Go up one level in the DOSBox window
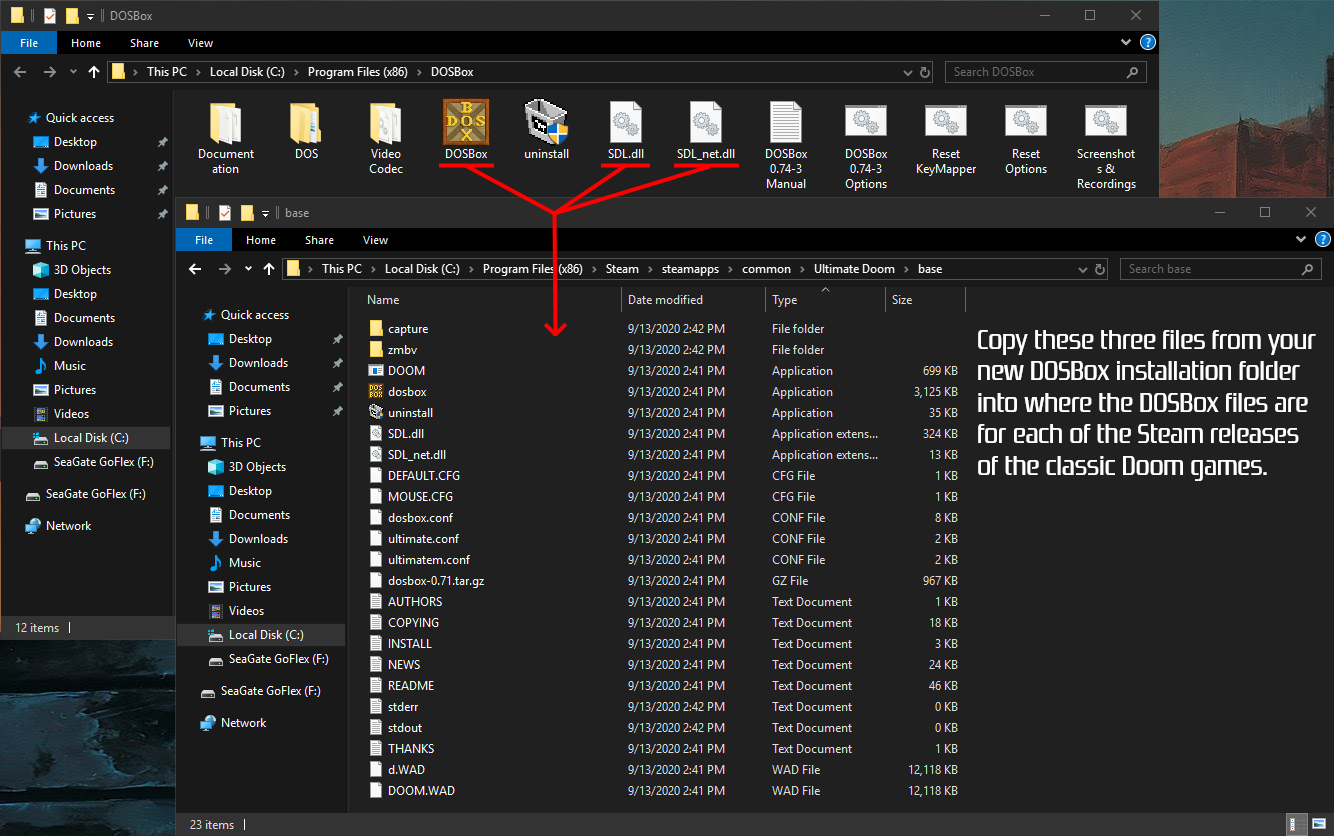1334x836 pixels. [x=93, y=72]
